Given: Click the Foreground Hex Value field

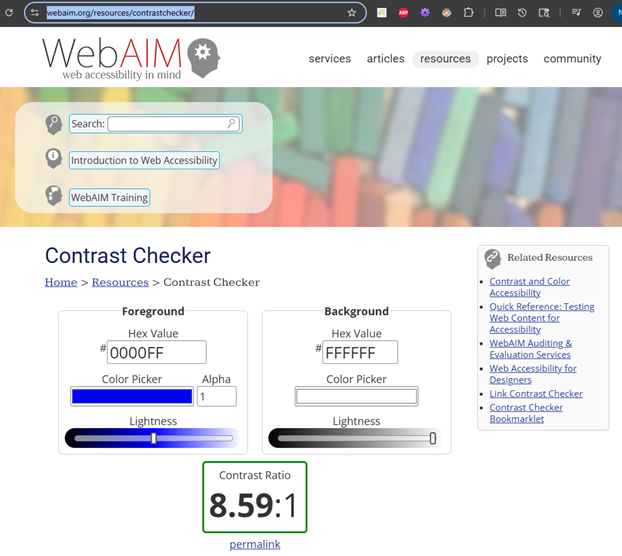Looking at the screenshot, I should (157, 352).
